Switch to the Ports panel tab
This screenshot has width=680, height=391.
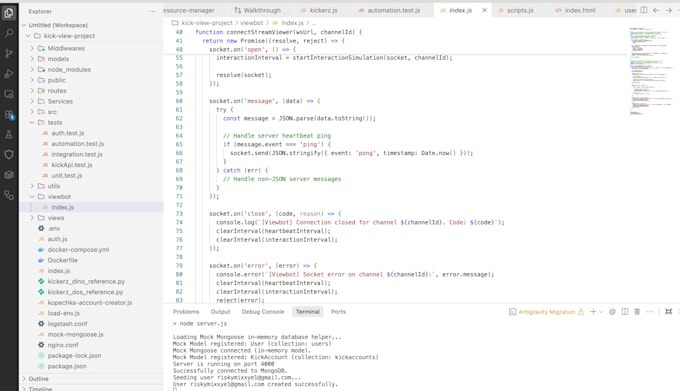pyautogui.click(x=338, y=312)
